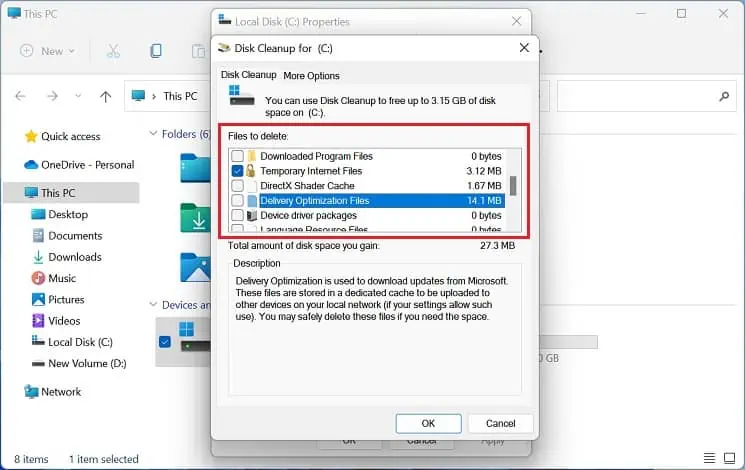
Task: Click This PC in the address bar
Action: [x=180, y=96]
